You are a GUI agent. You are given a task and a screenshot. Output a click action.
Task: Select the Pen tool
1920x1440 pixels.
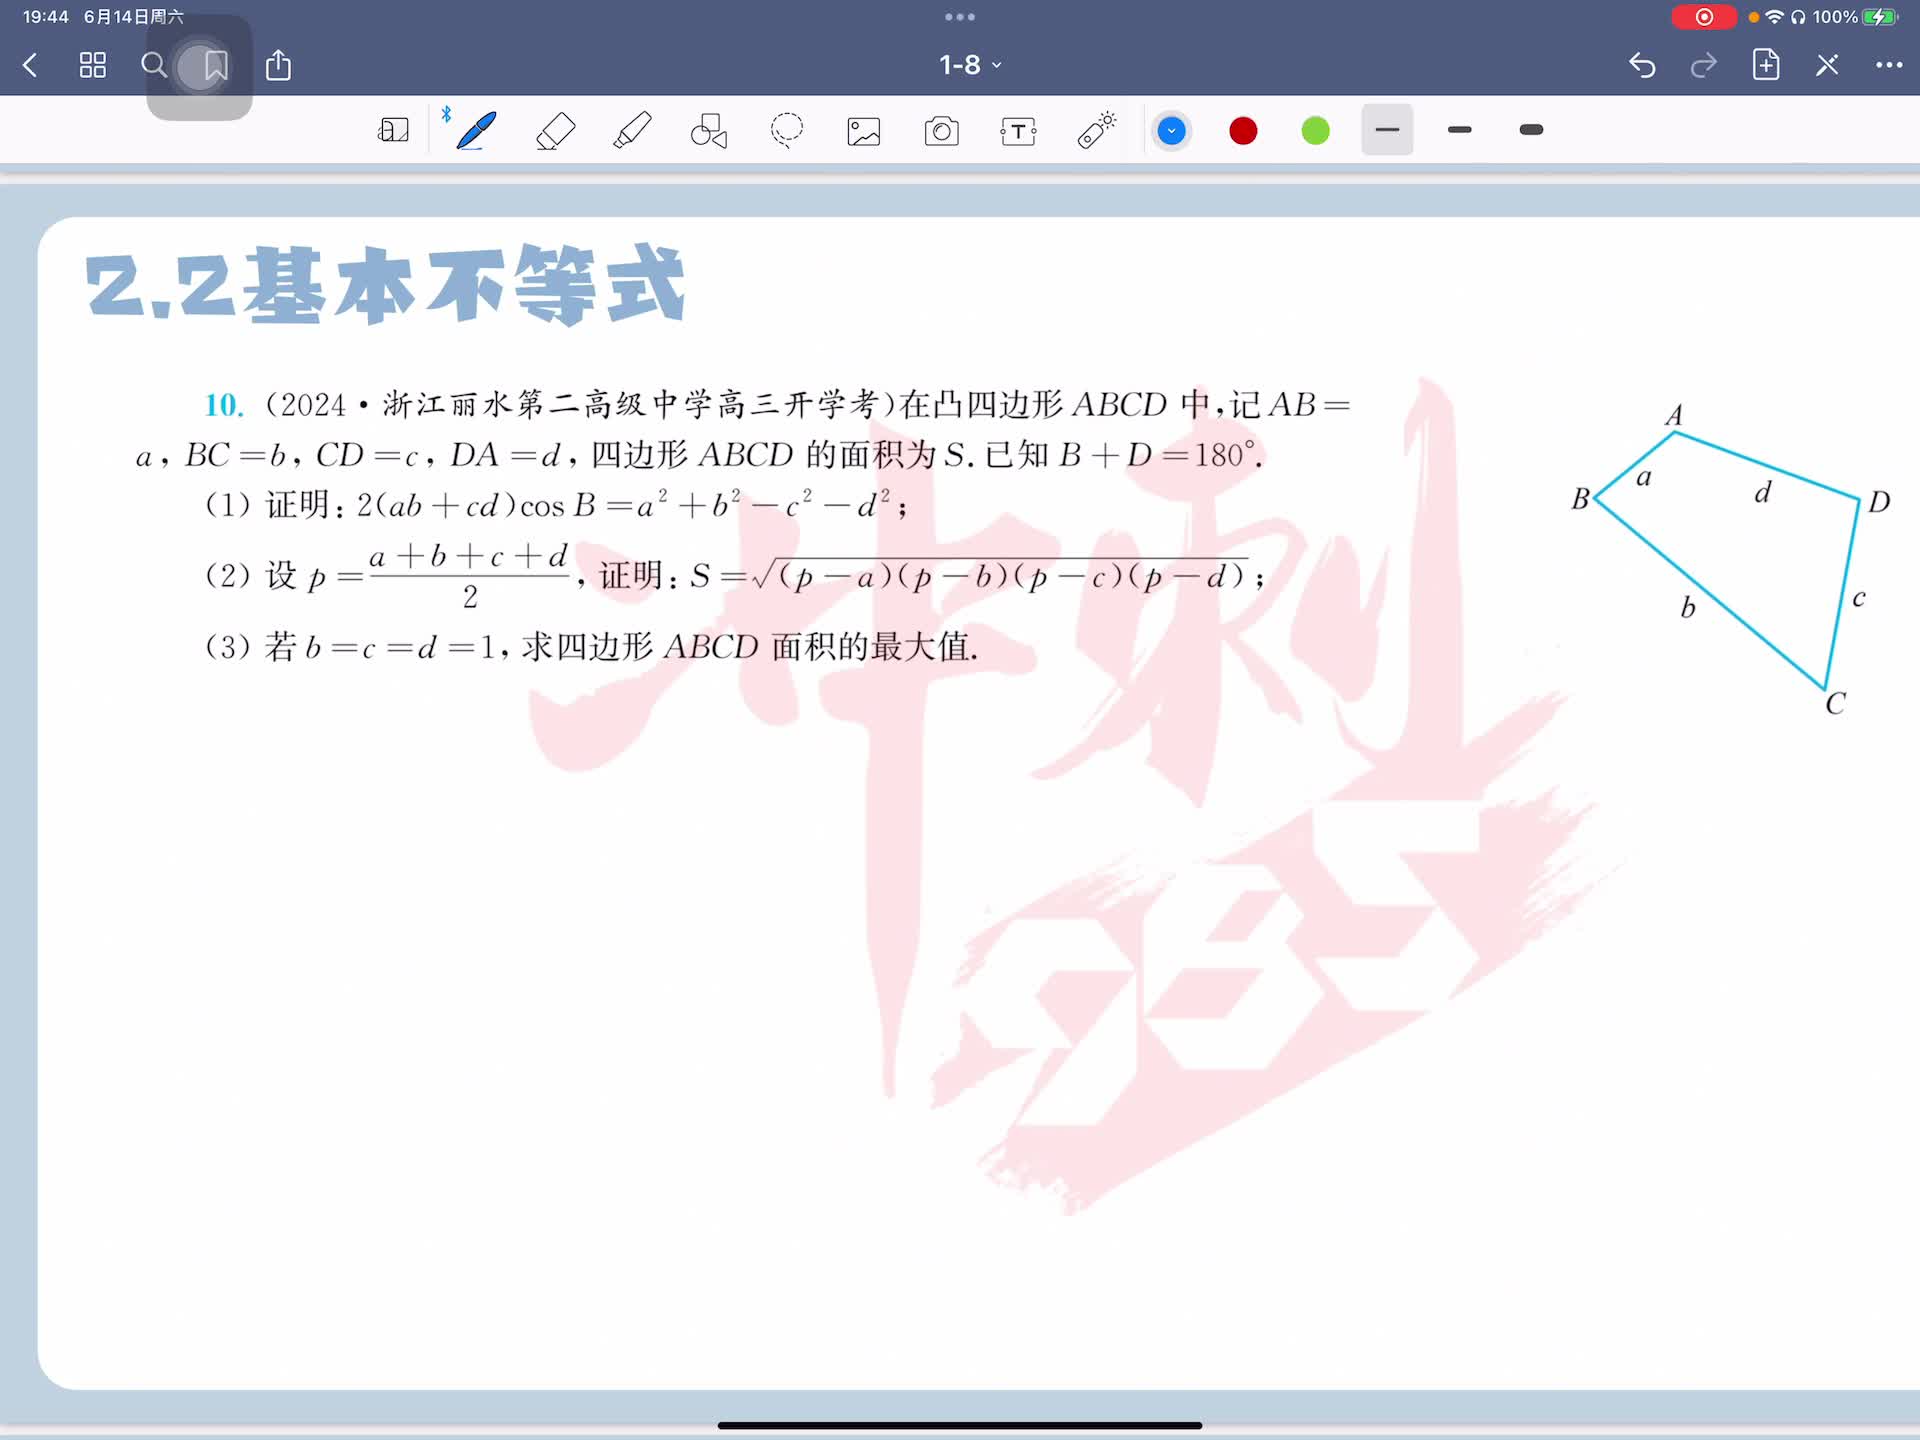pyautogui.click(x=476, y=131)
